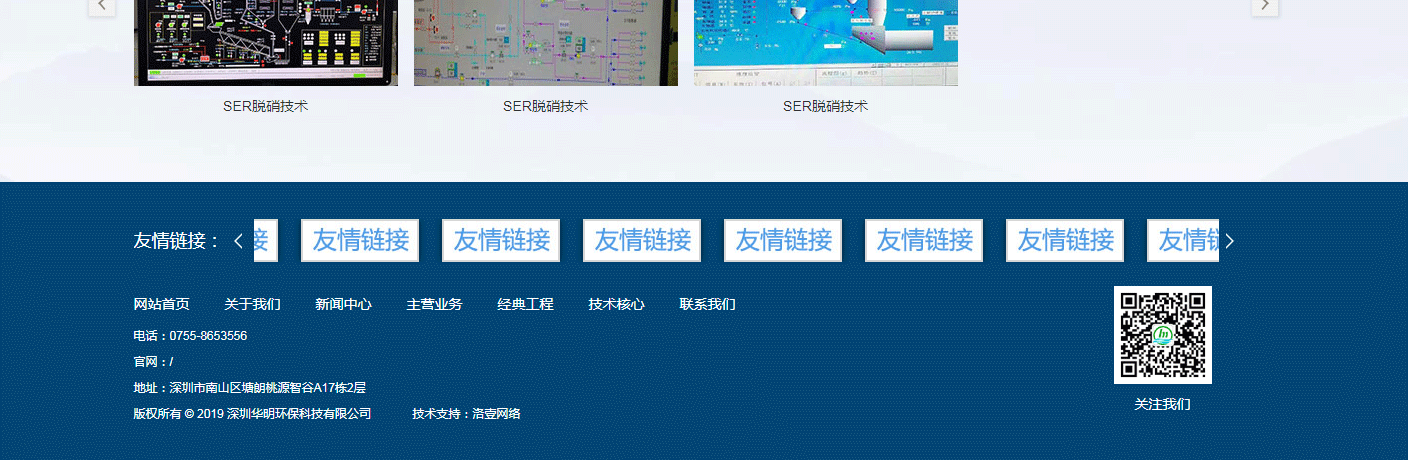
Task: Select 技术核心 in footer navigation
Action: click(x=616, y=304)
